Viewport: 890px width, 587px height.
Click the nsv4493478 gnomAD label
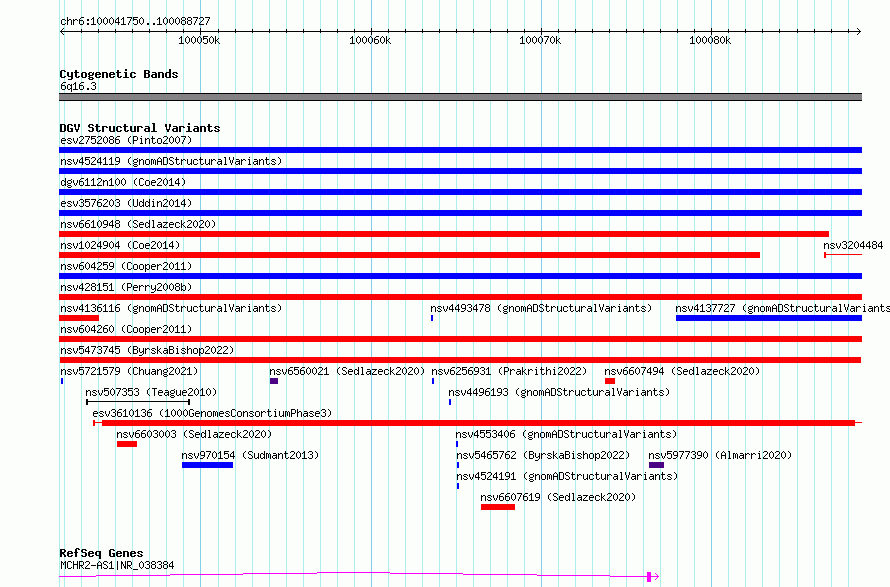[x=541, y=308]
